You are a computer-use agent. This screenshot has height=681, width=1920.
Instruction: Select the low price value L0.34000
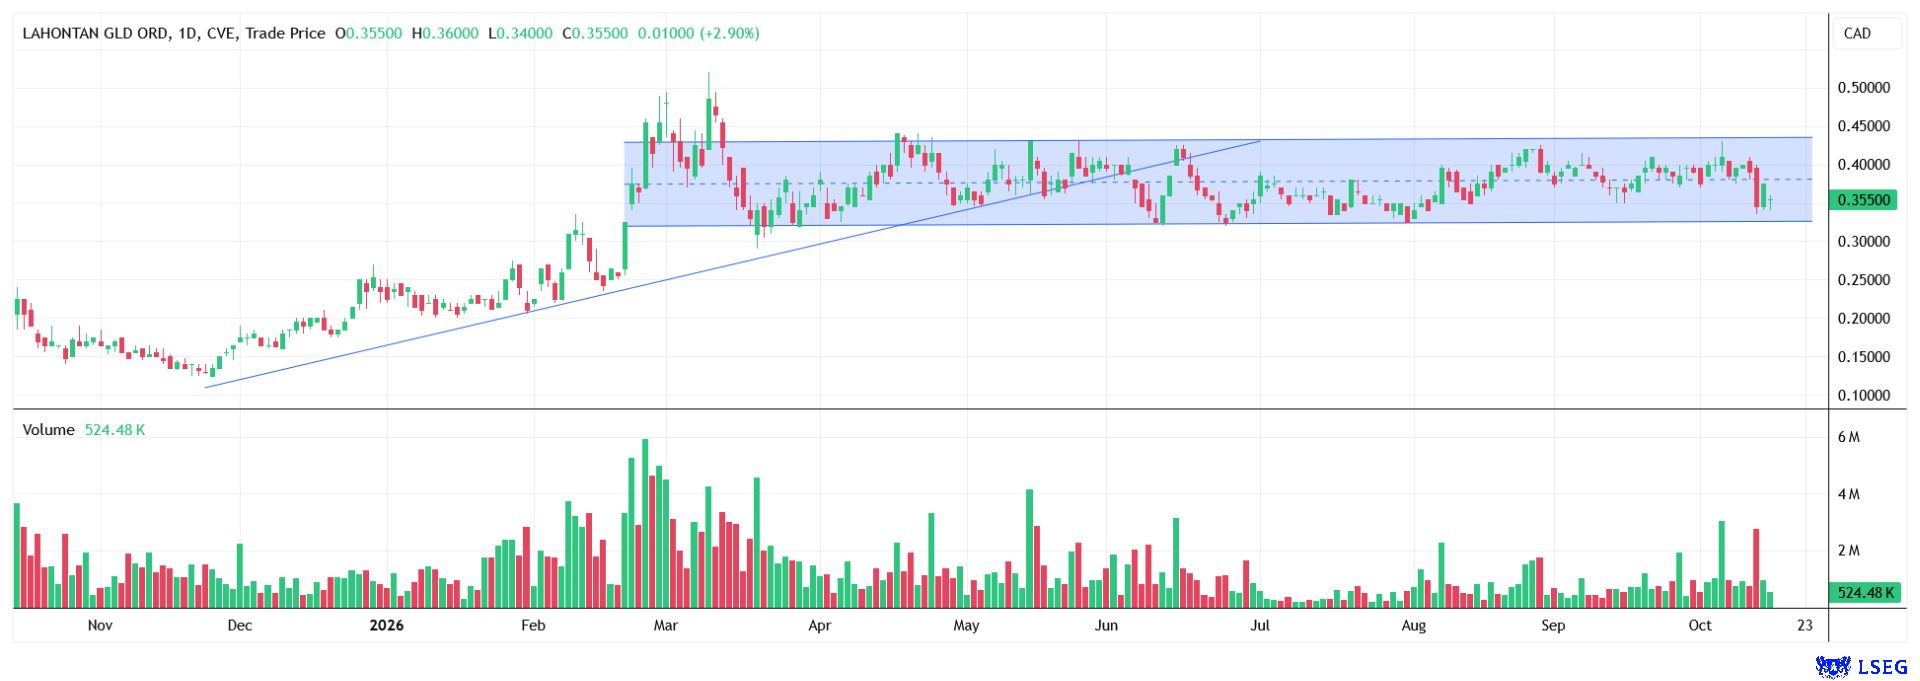(520, 33)
